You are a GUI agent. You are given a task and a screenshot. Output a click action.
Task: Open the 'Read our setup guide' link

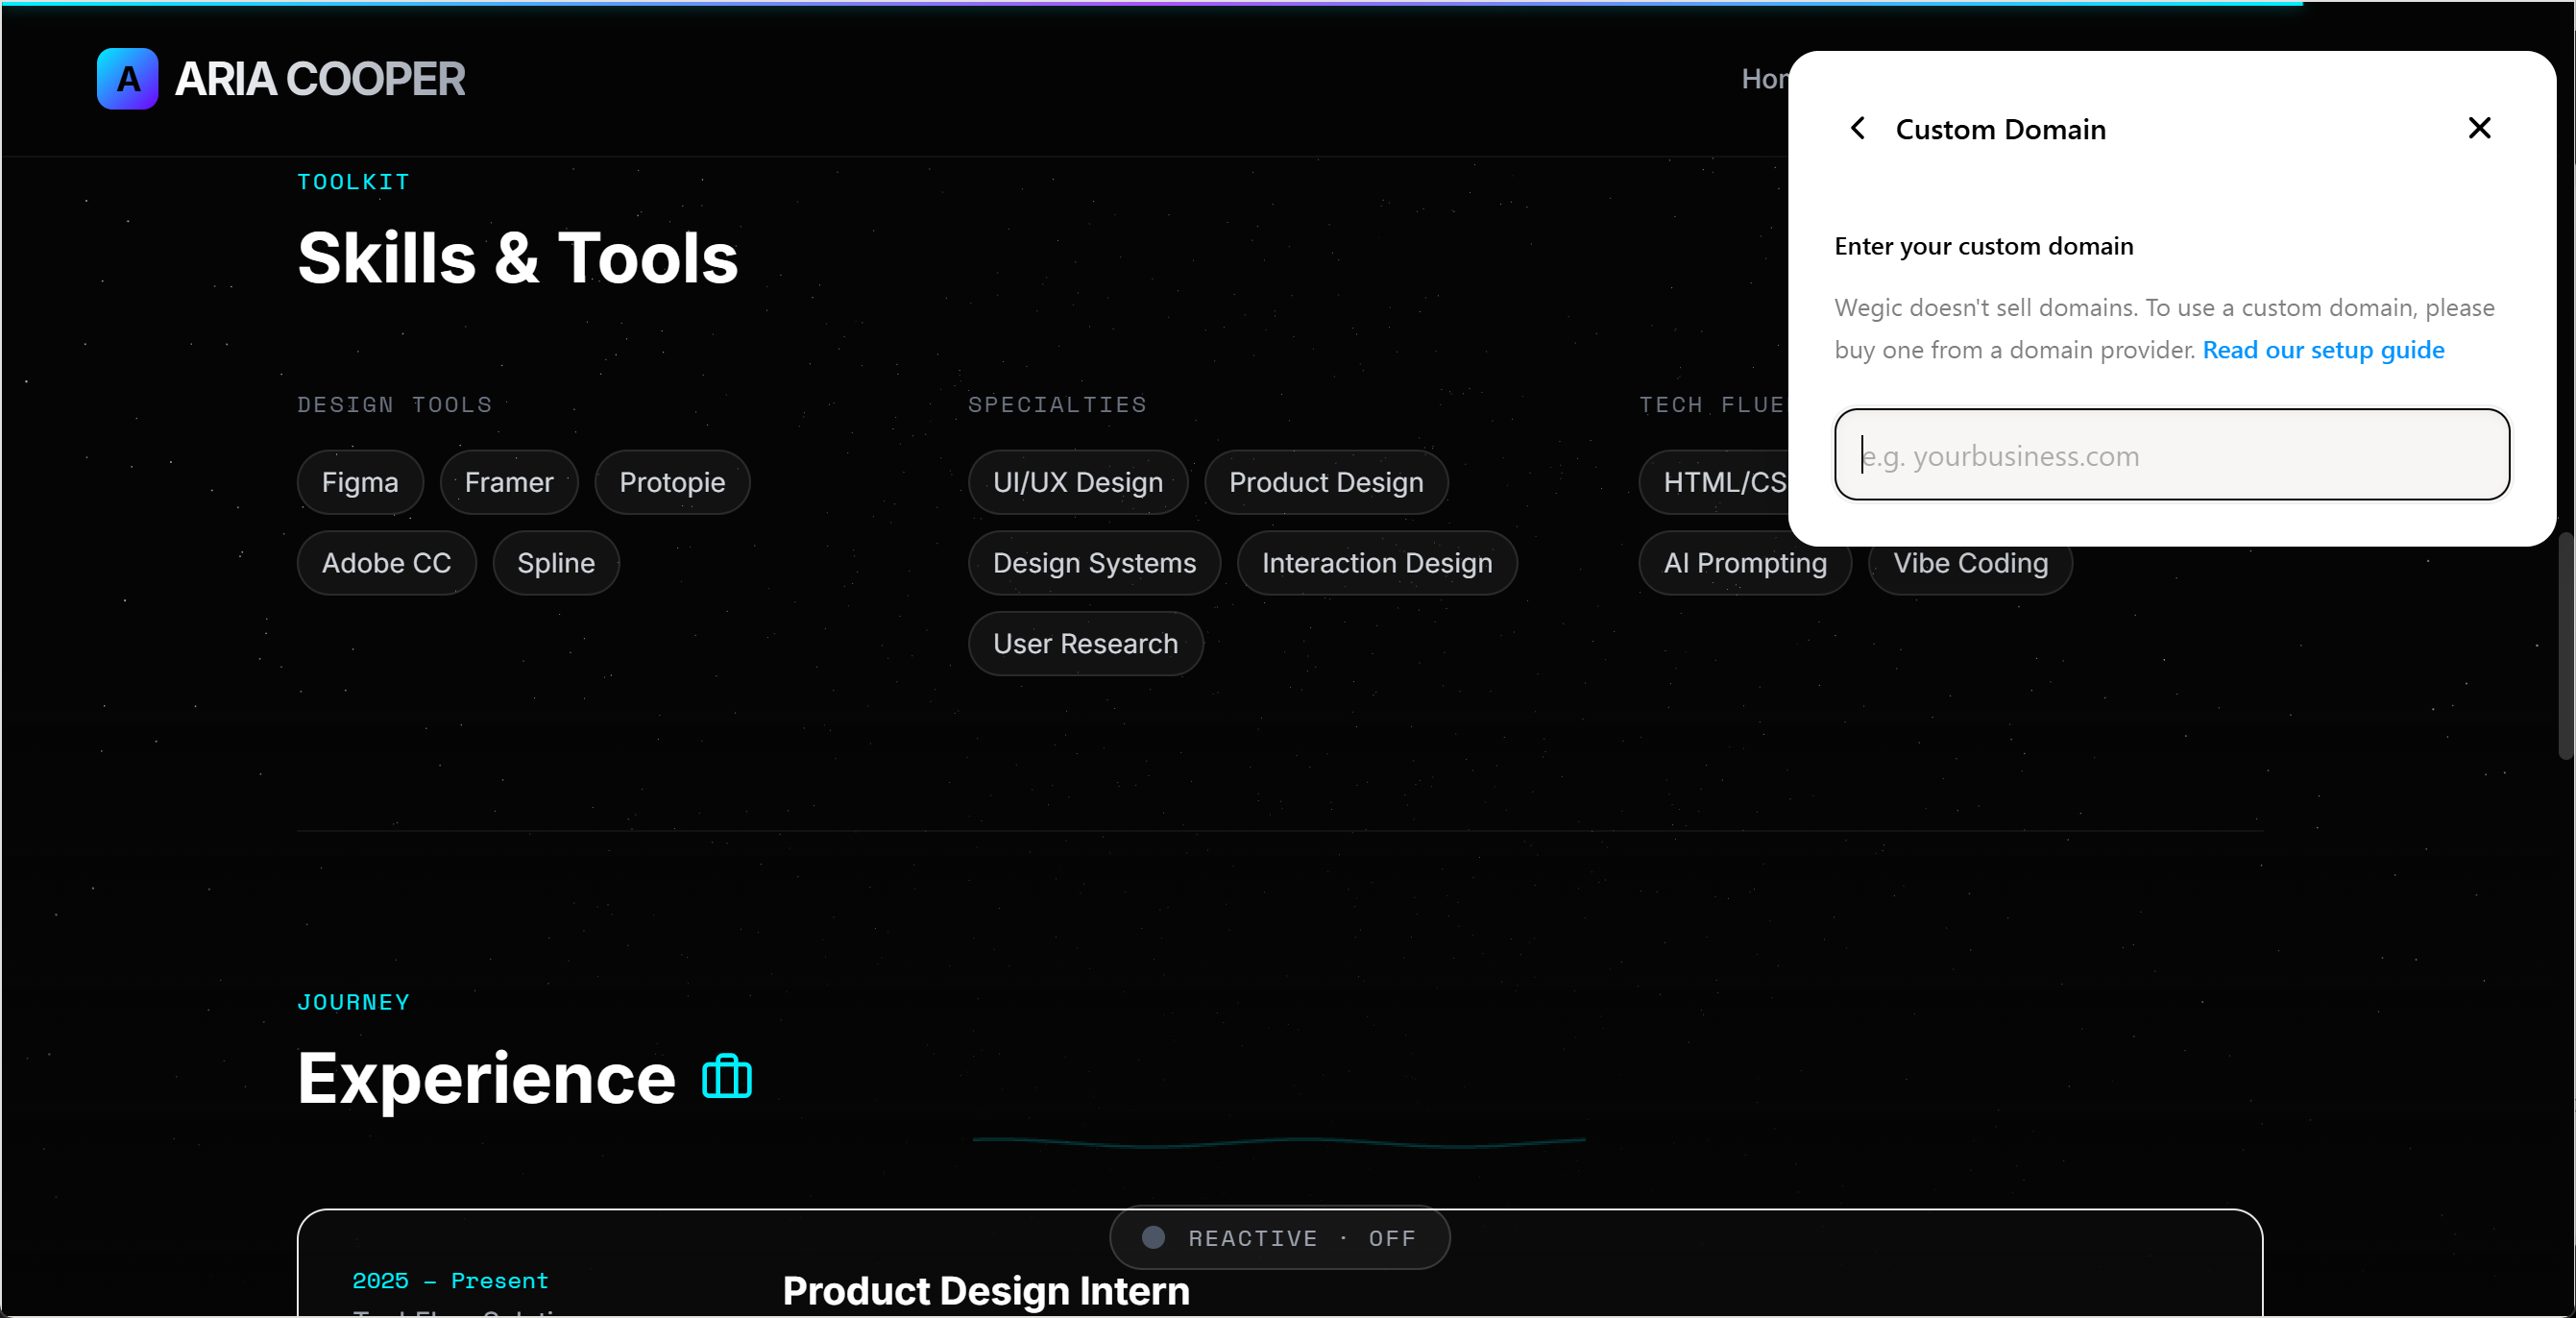coord(2323,350)
